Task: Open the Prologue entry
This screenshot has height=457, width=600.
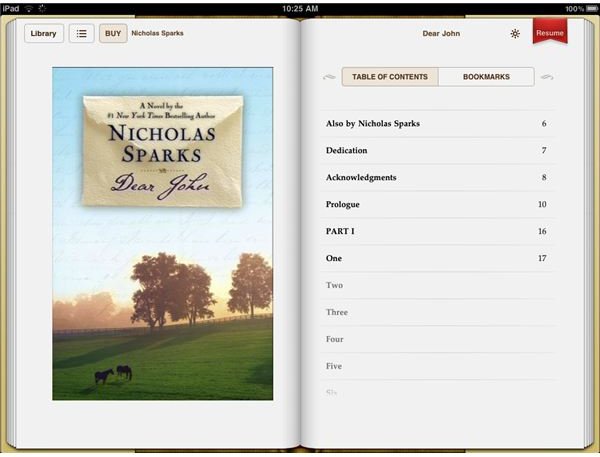Action: coord(437,204)
